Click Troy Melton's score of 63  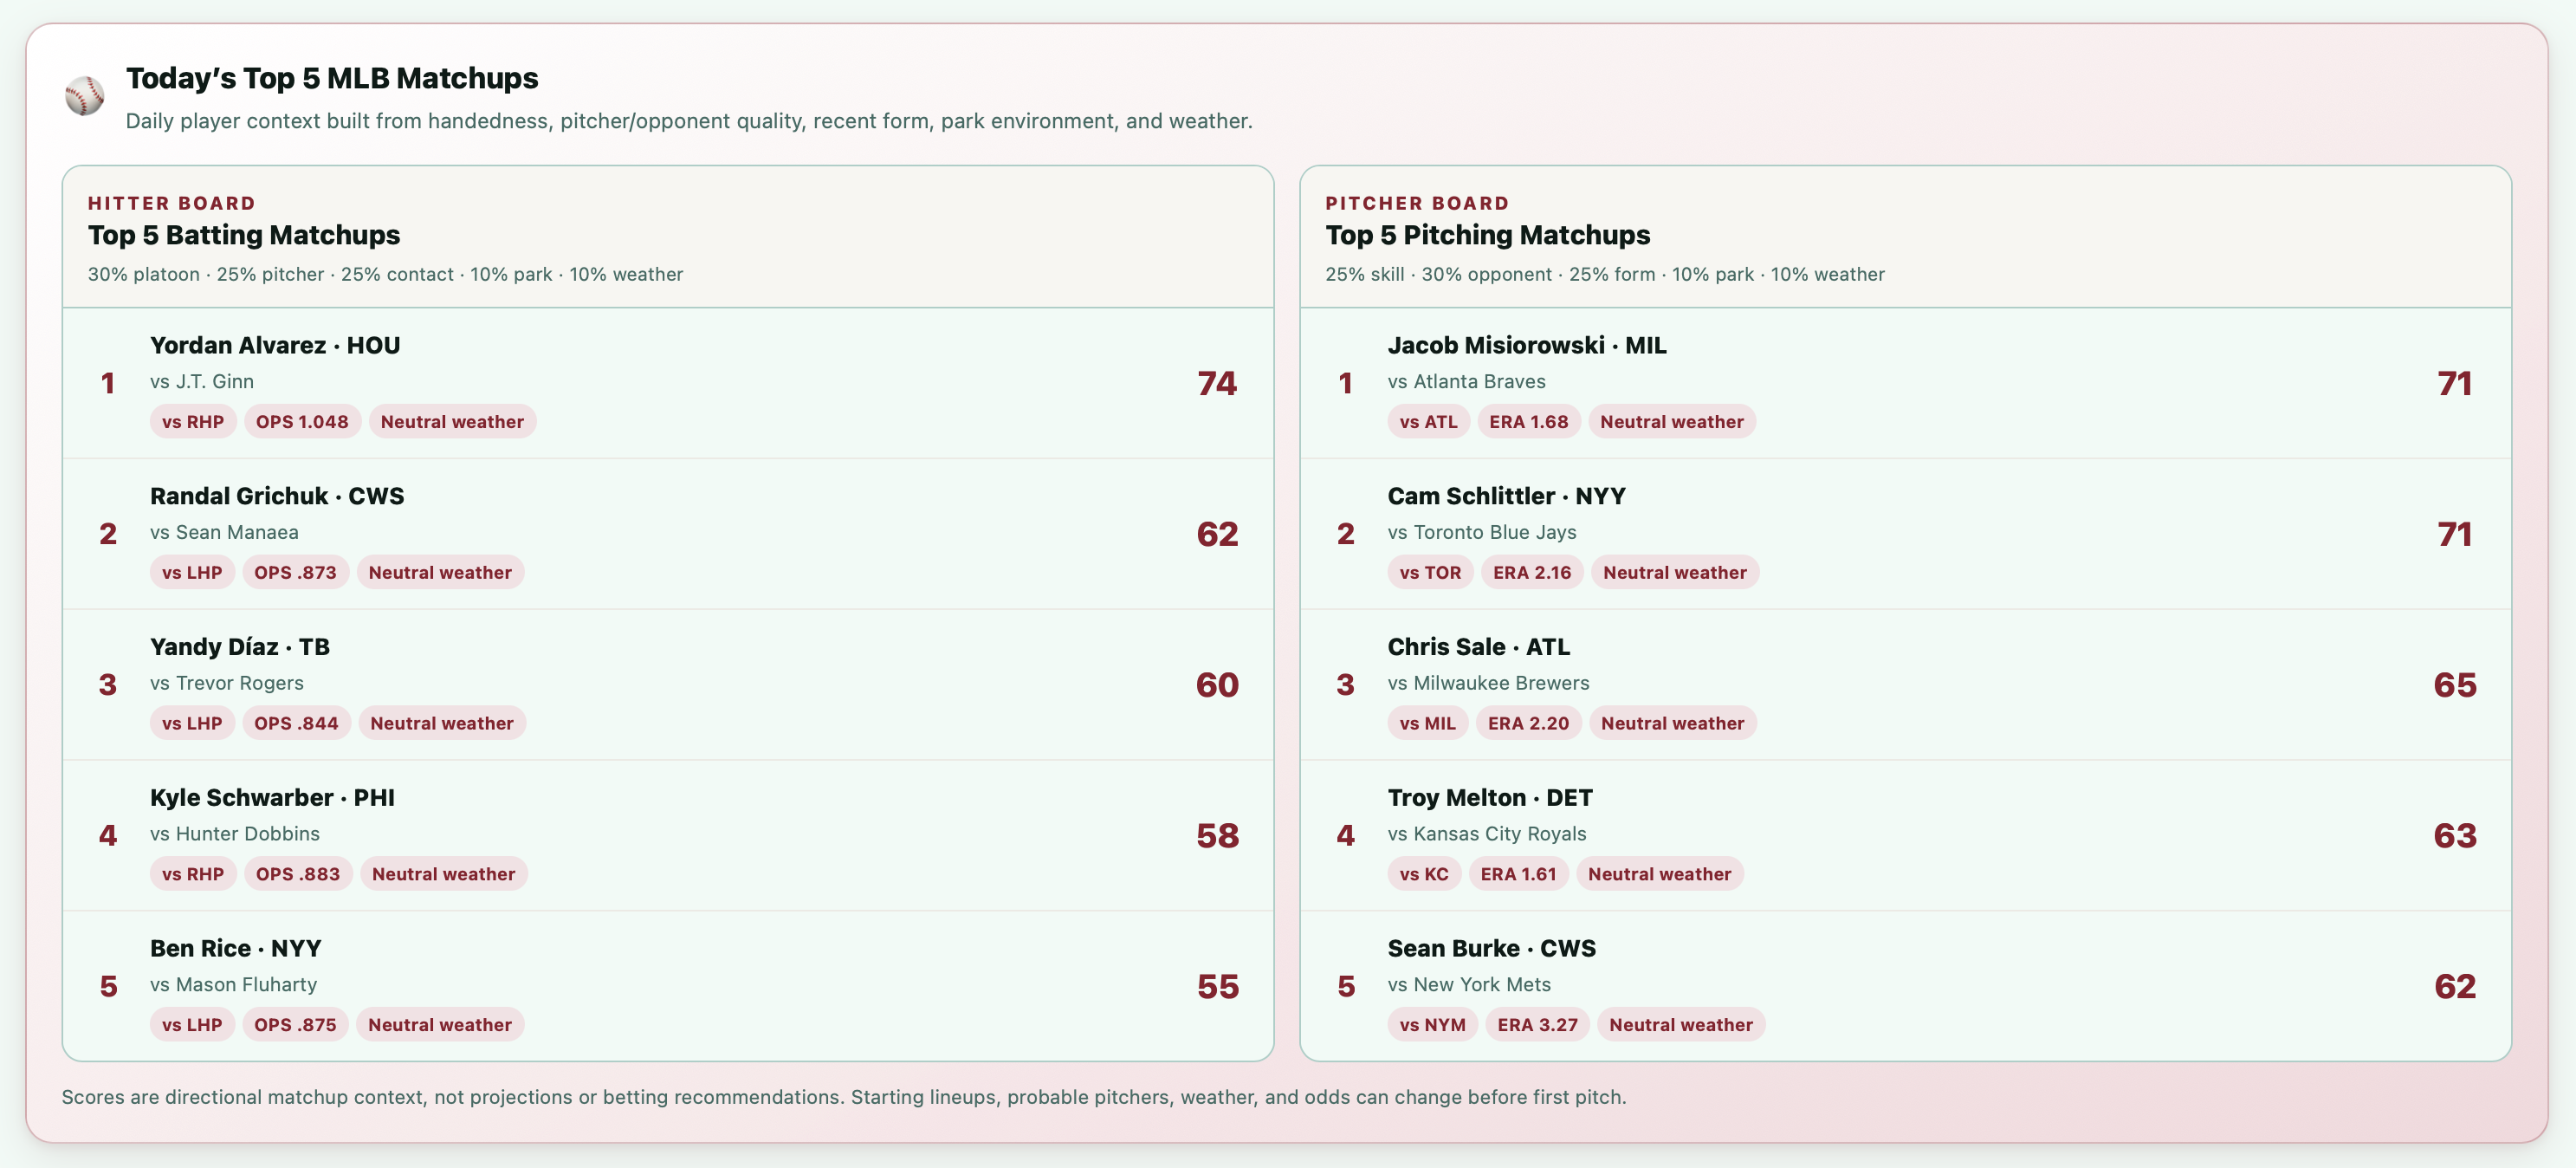(x=2455, y=836)
